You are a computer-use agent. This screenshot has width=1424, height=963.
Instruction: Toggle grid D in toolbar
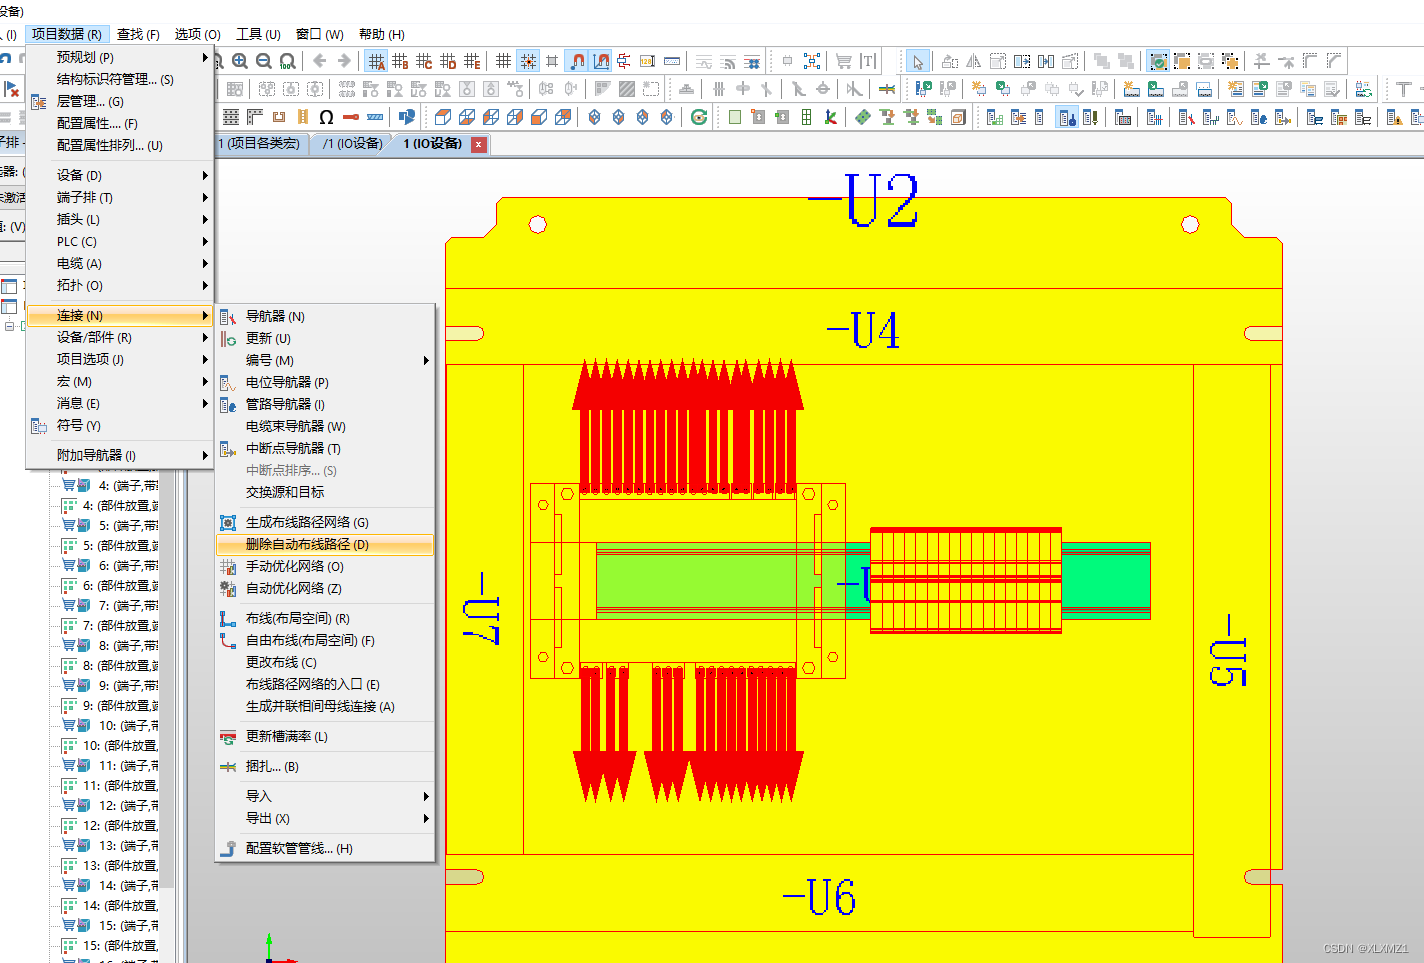pos(448,61)
